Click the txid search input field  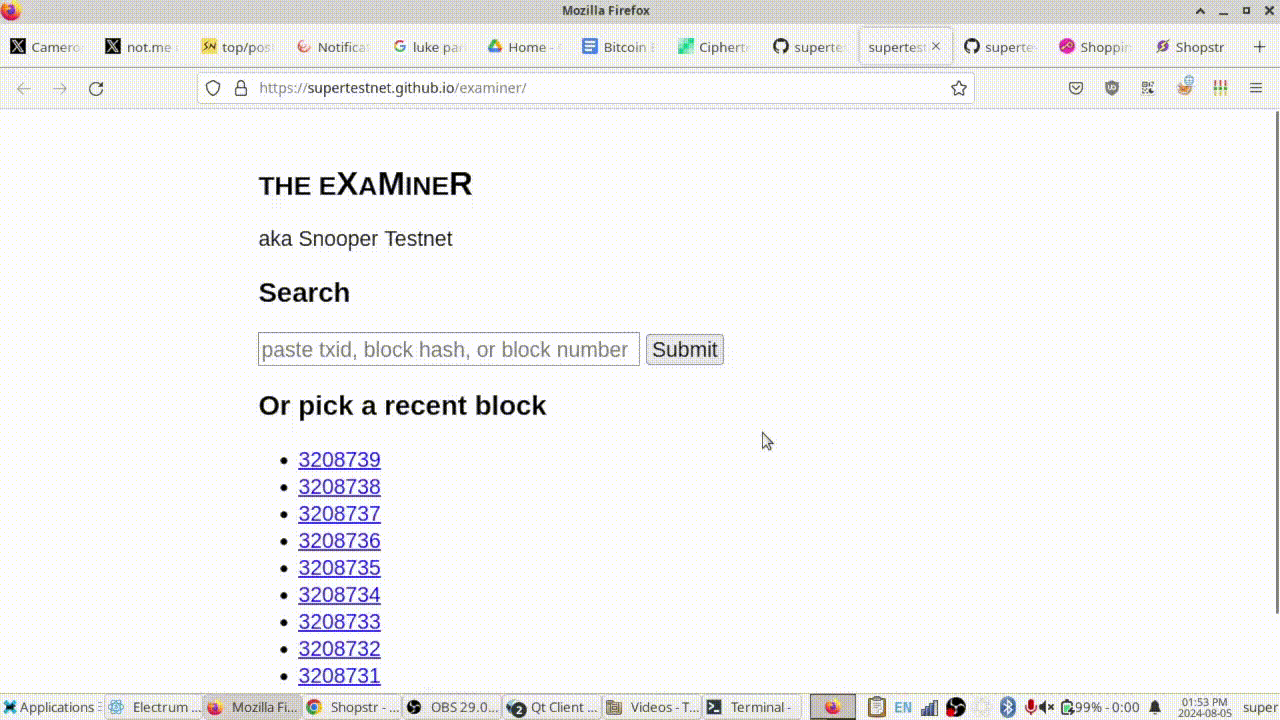(x=448, y=349)
